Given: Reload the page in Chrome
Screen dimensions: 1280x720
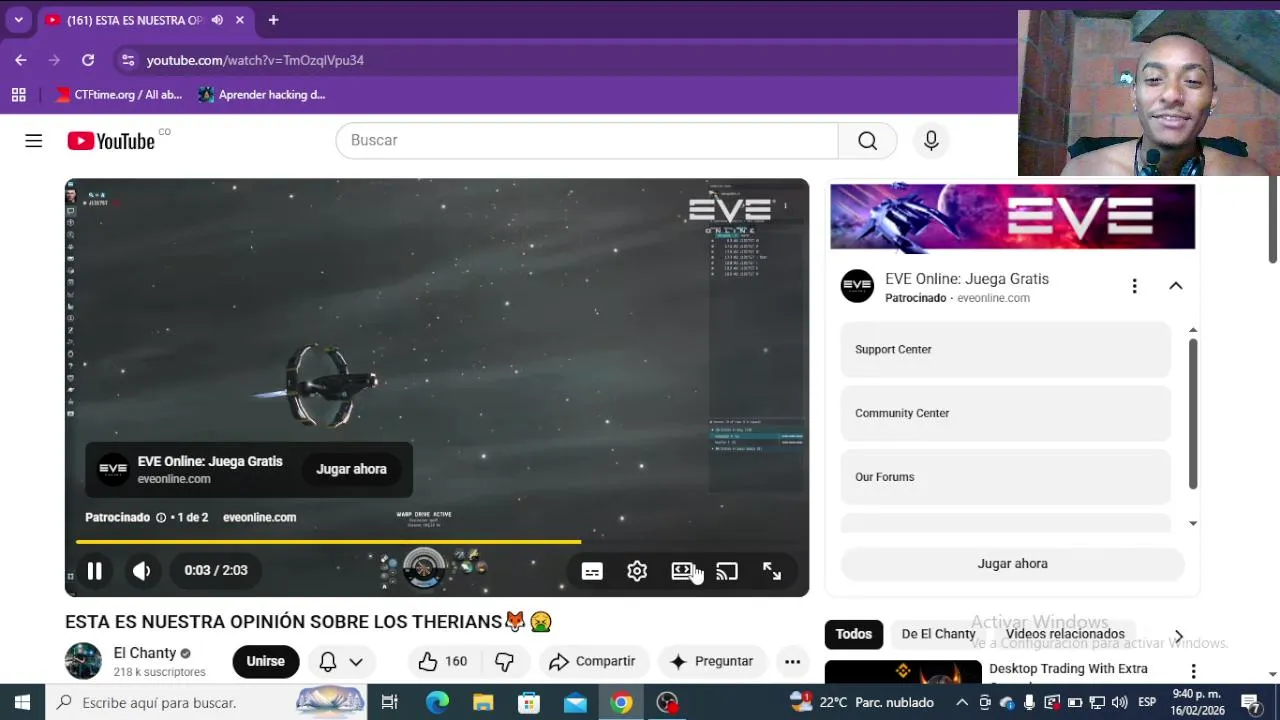Looking at the screenshot, I should pyautogui.click(x=88, y=60).
